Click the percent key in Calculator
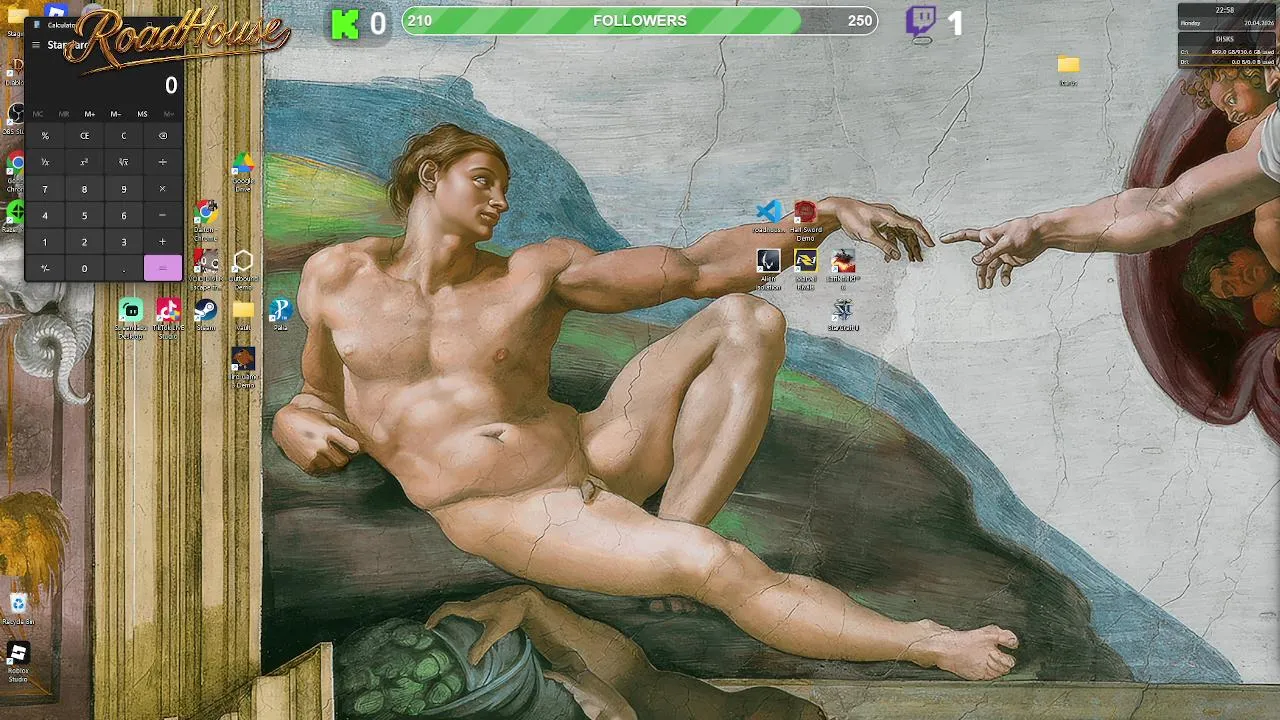 tap(45, 136)
